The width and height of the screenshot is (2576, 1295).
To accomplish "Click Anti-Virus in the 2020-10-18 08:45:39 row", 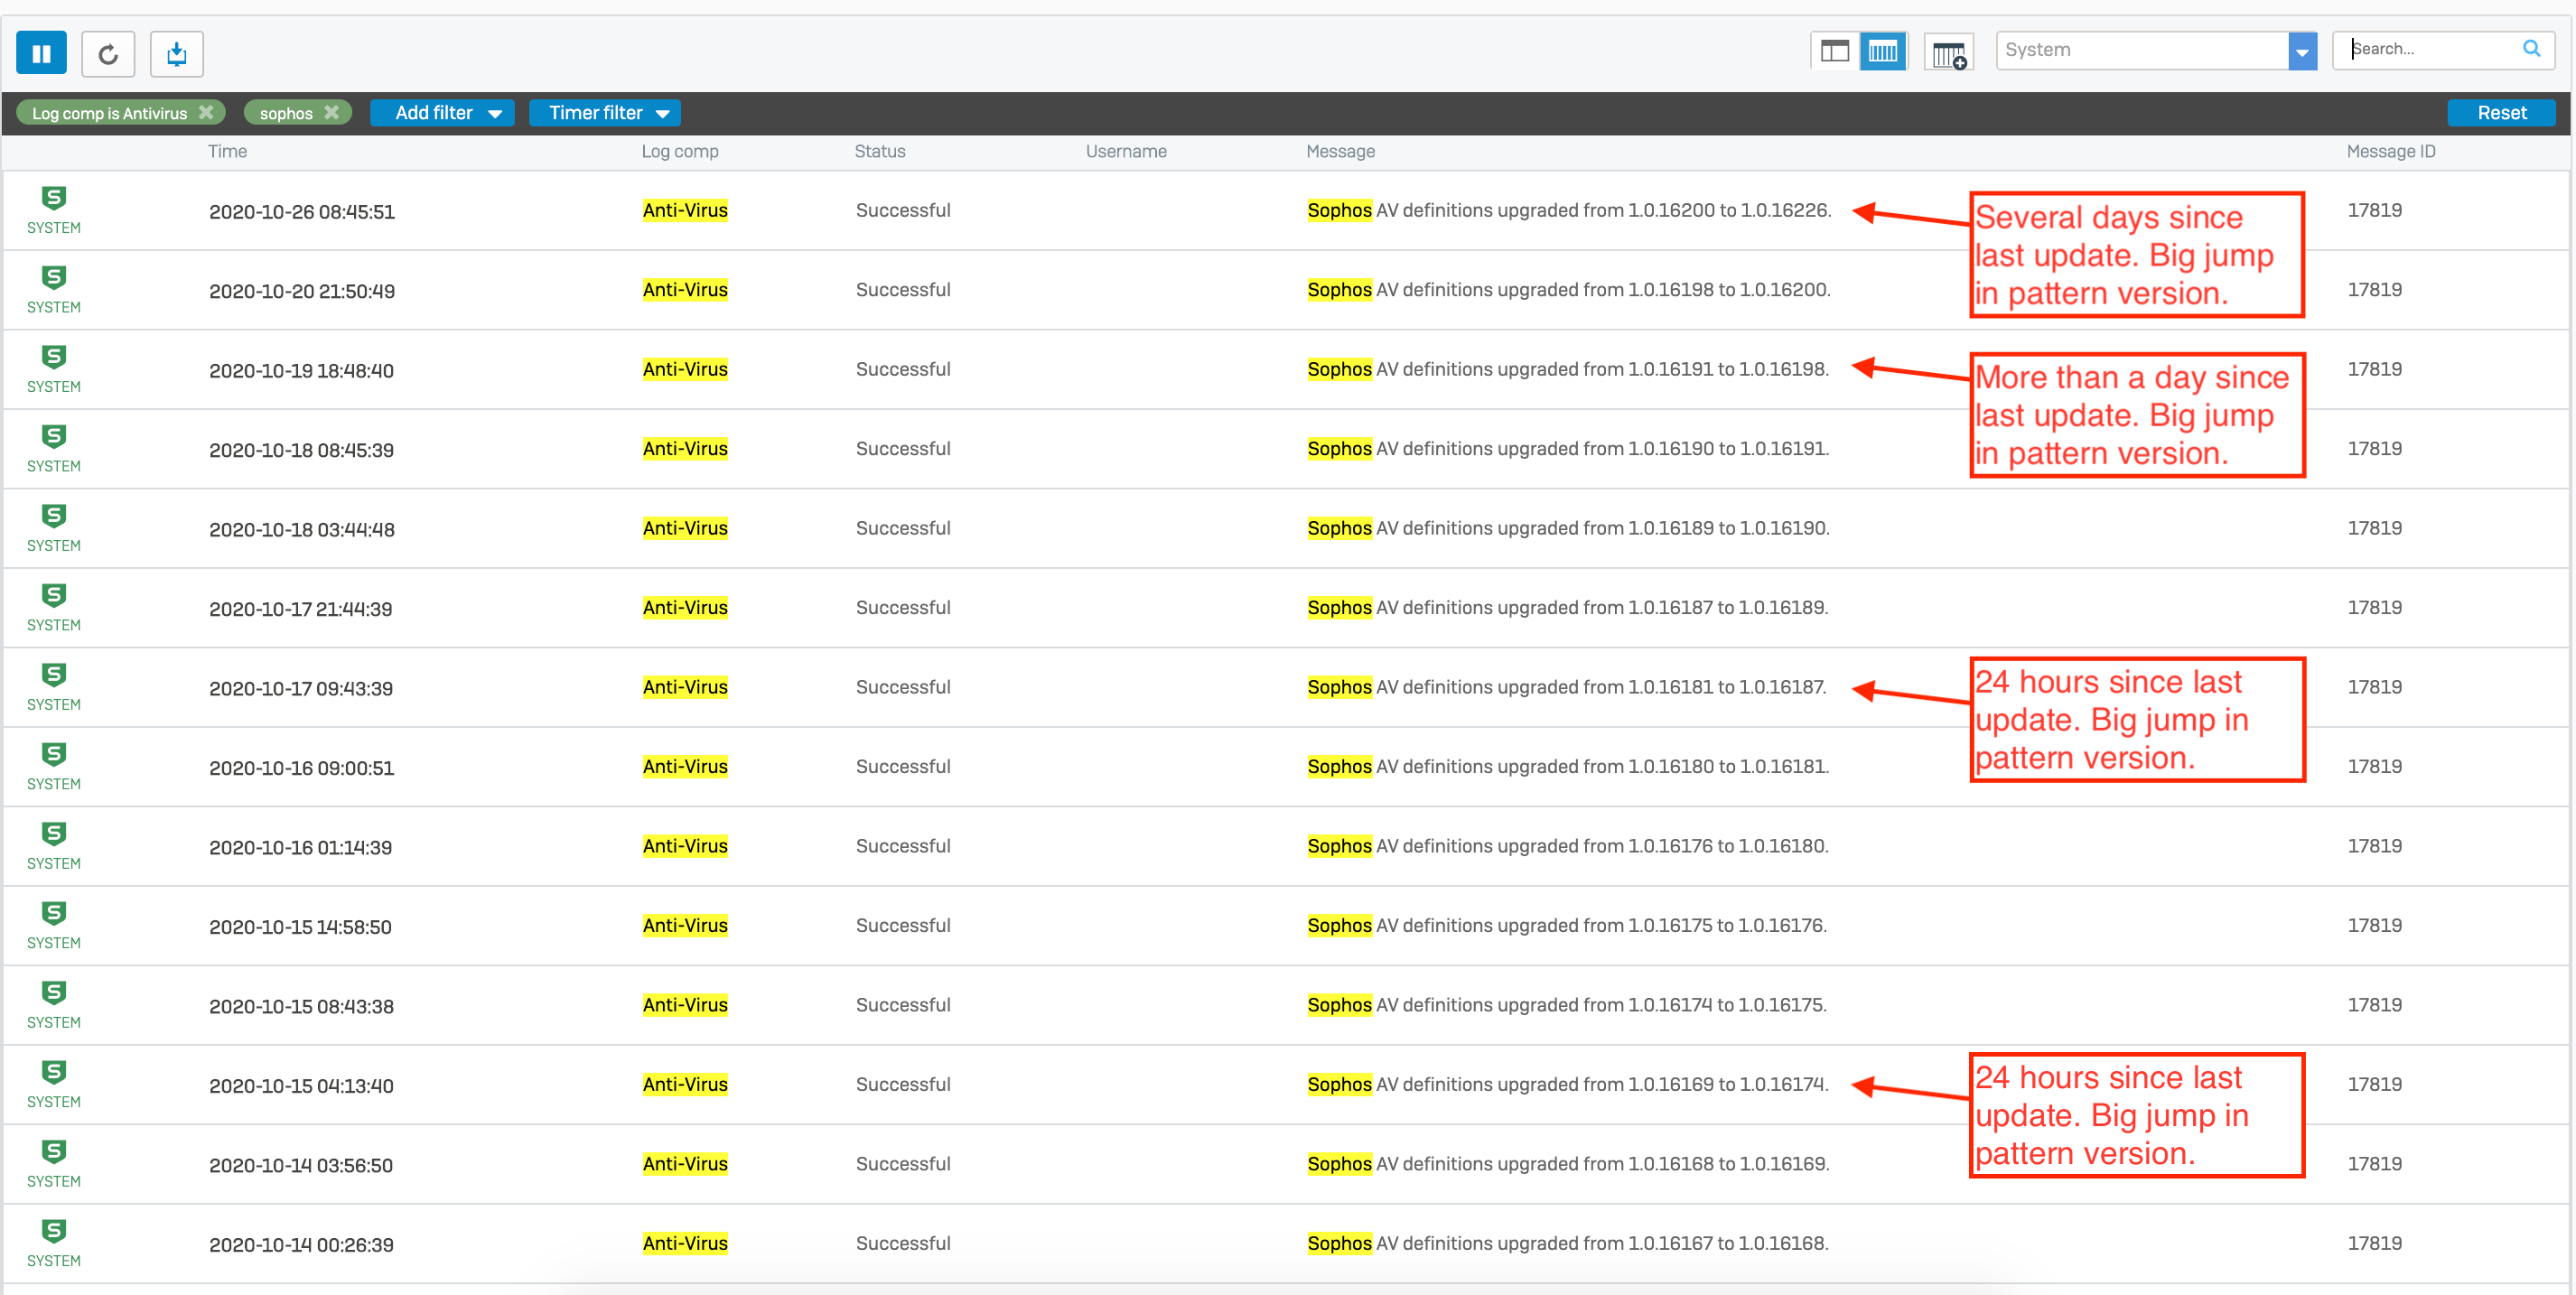I will click(685, 449).
